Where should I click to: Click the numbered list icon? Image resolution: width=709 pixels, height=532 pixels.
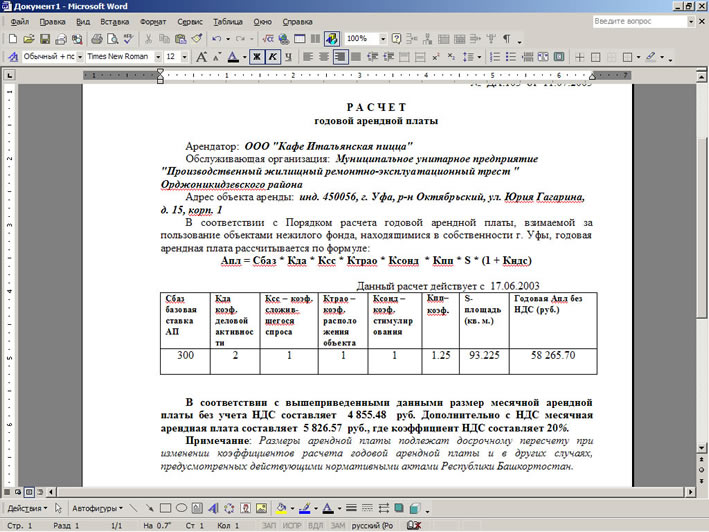[x=495, y=57]
